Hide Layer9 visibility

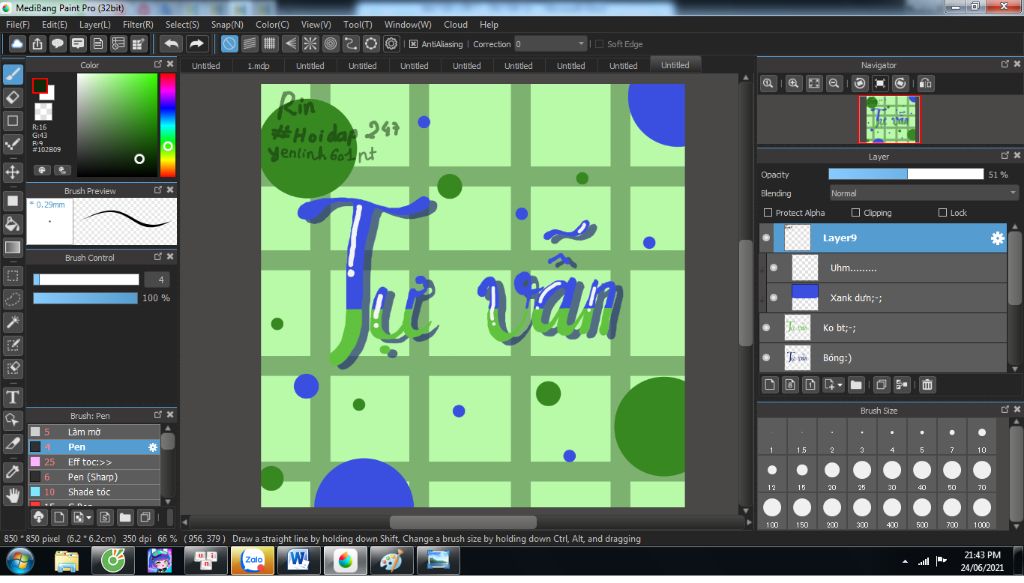click(x=767, y=238)
